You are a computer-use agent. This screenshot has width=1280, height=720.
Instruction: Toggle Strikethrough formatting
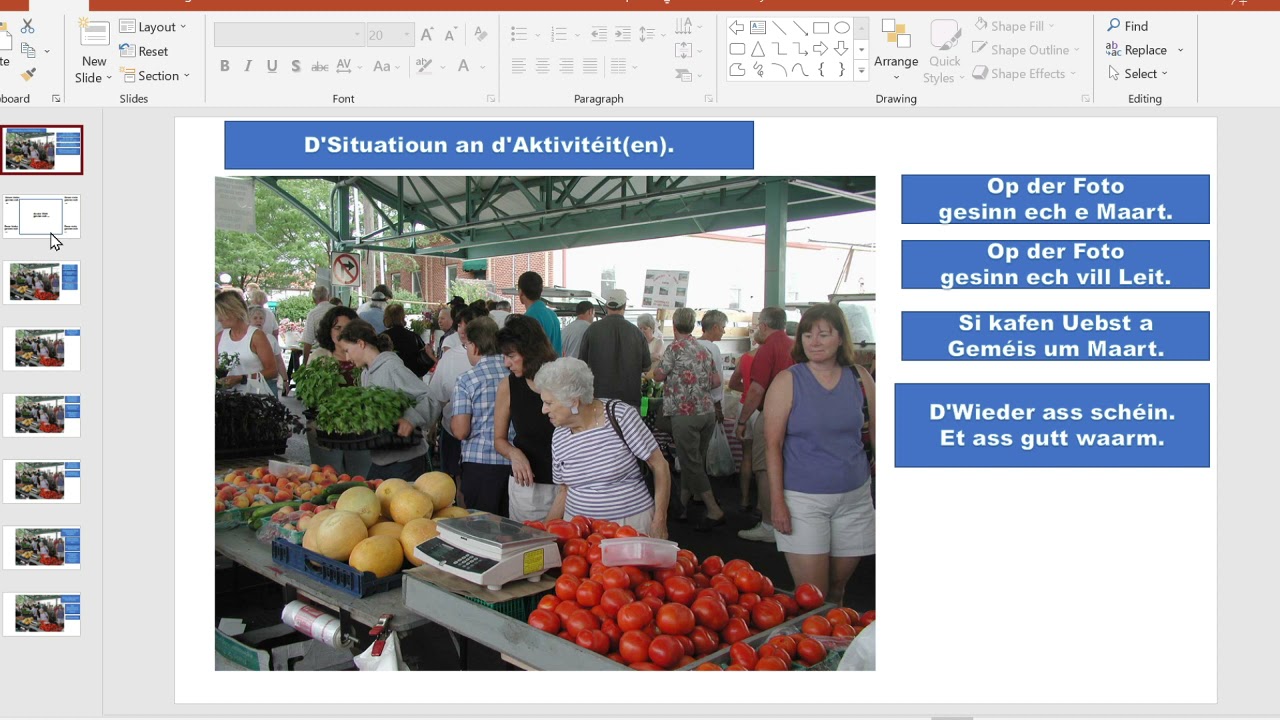pos(320,66)
